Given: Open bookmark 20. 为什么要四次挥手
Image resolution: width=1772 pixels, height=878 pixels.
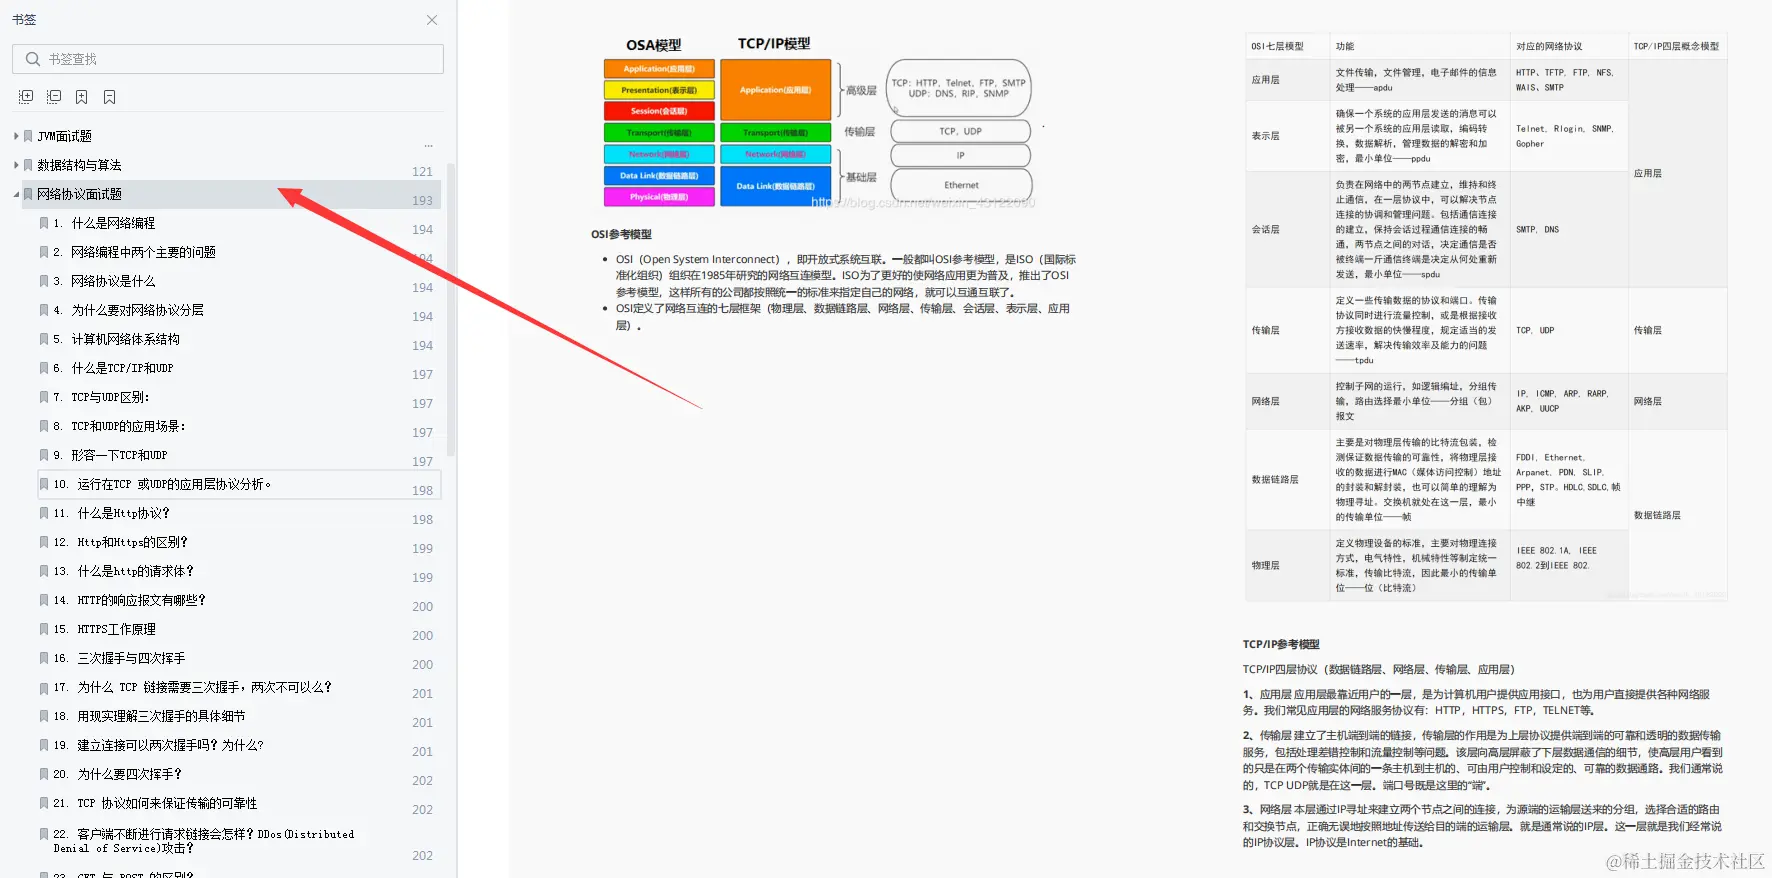Looking at the screenshot, I should coord(118,774).
